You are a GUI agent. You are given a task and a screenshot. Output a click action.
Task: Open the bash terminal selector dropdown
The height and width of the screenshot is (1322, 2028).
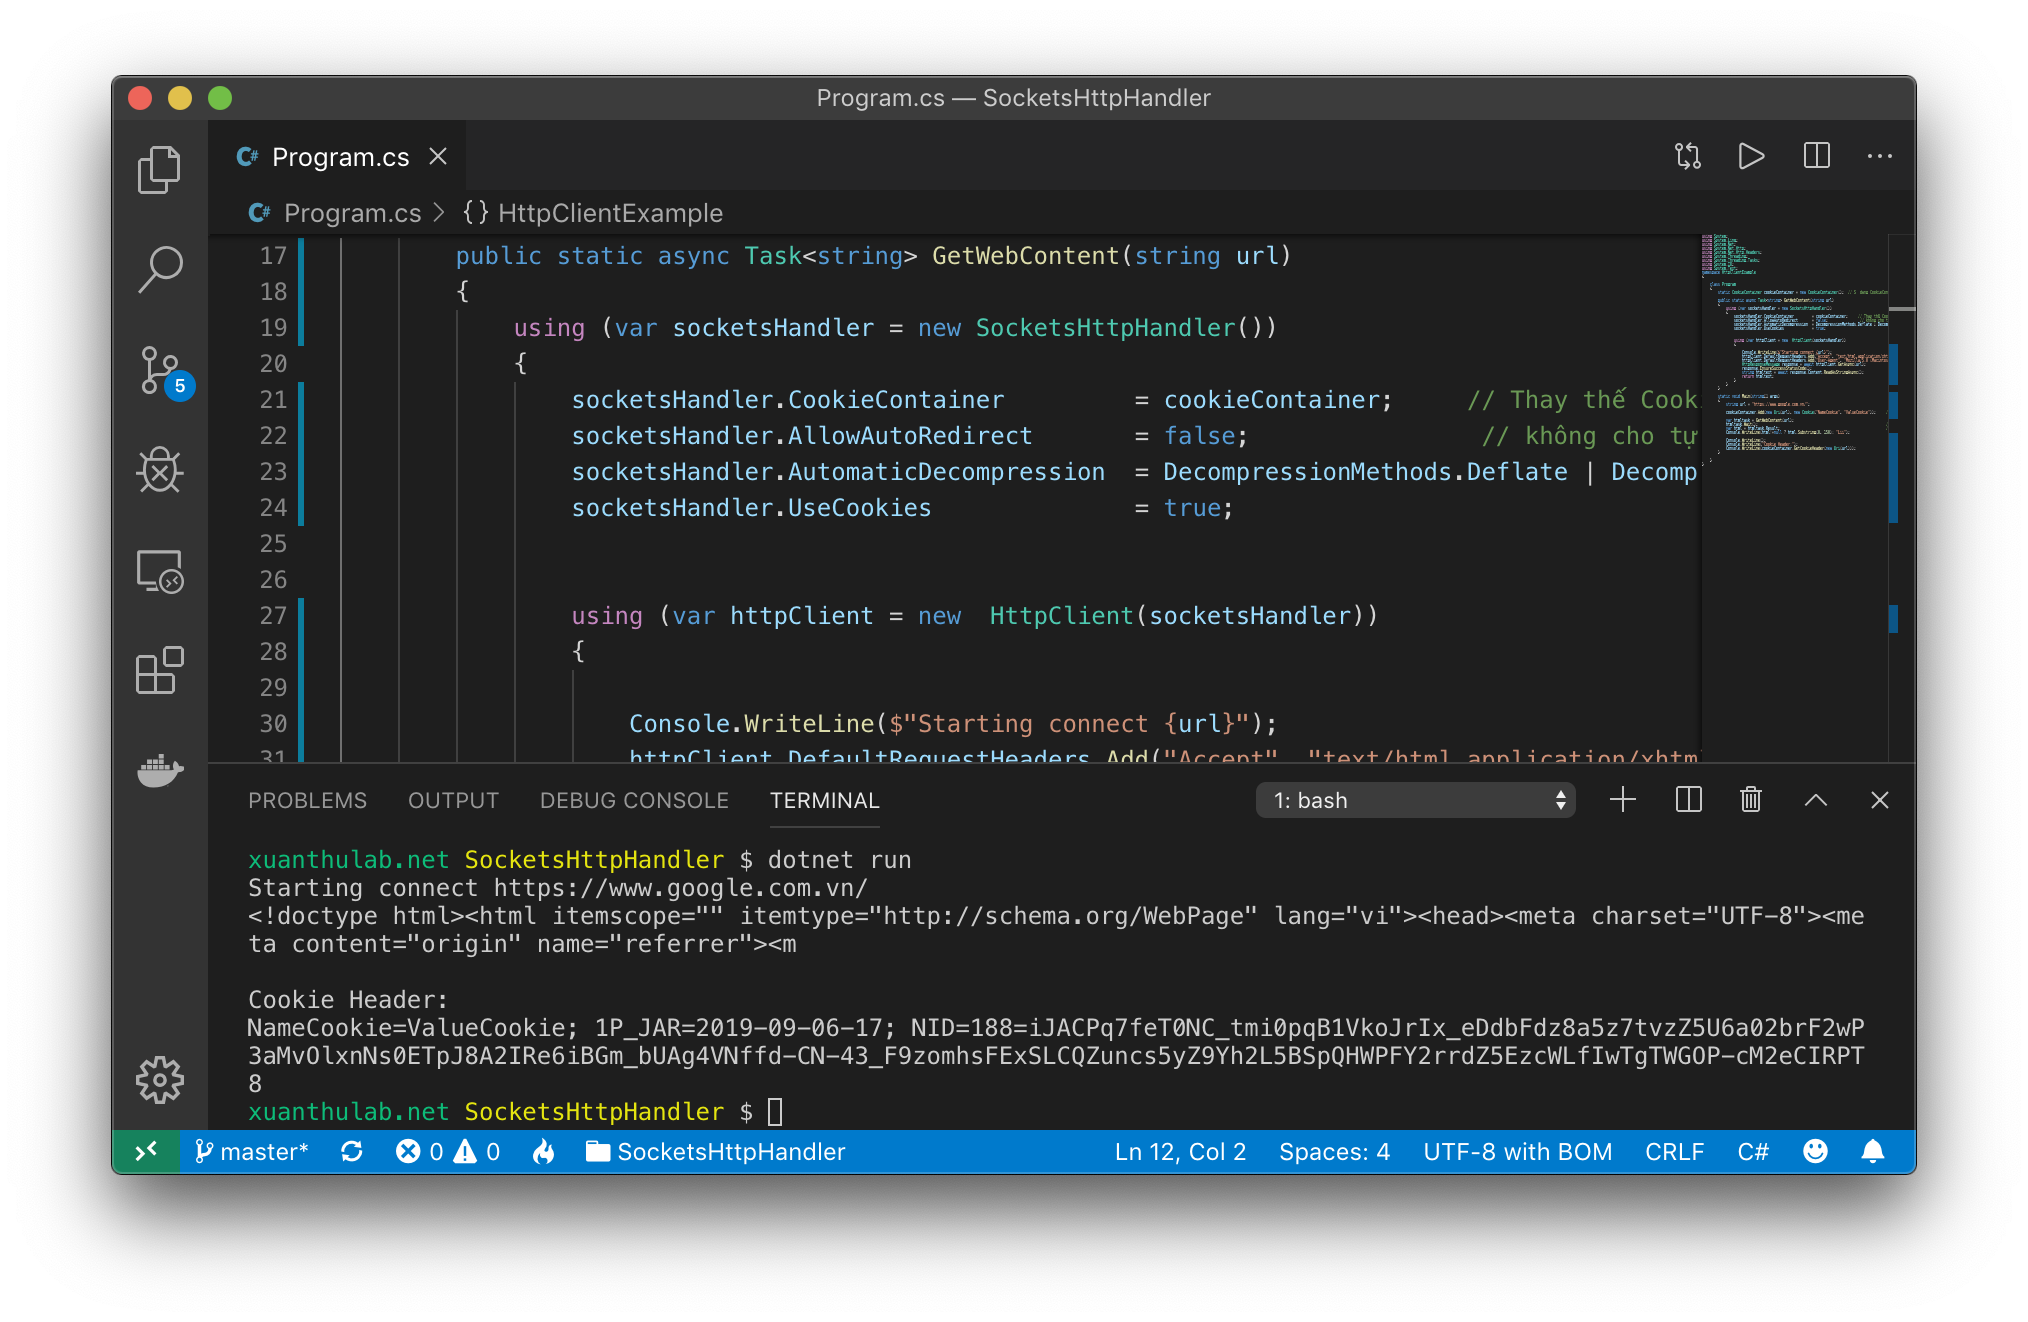(1414, 800)
